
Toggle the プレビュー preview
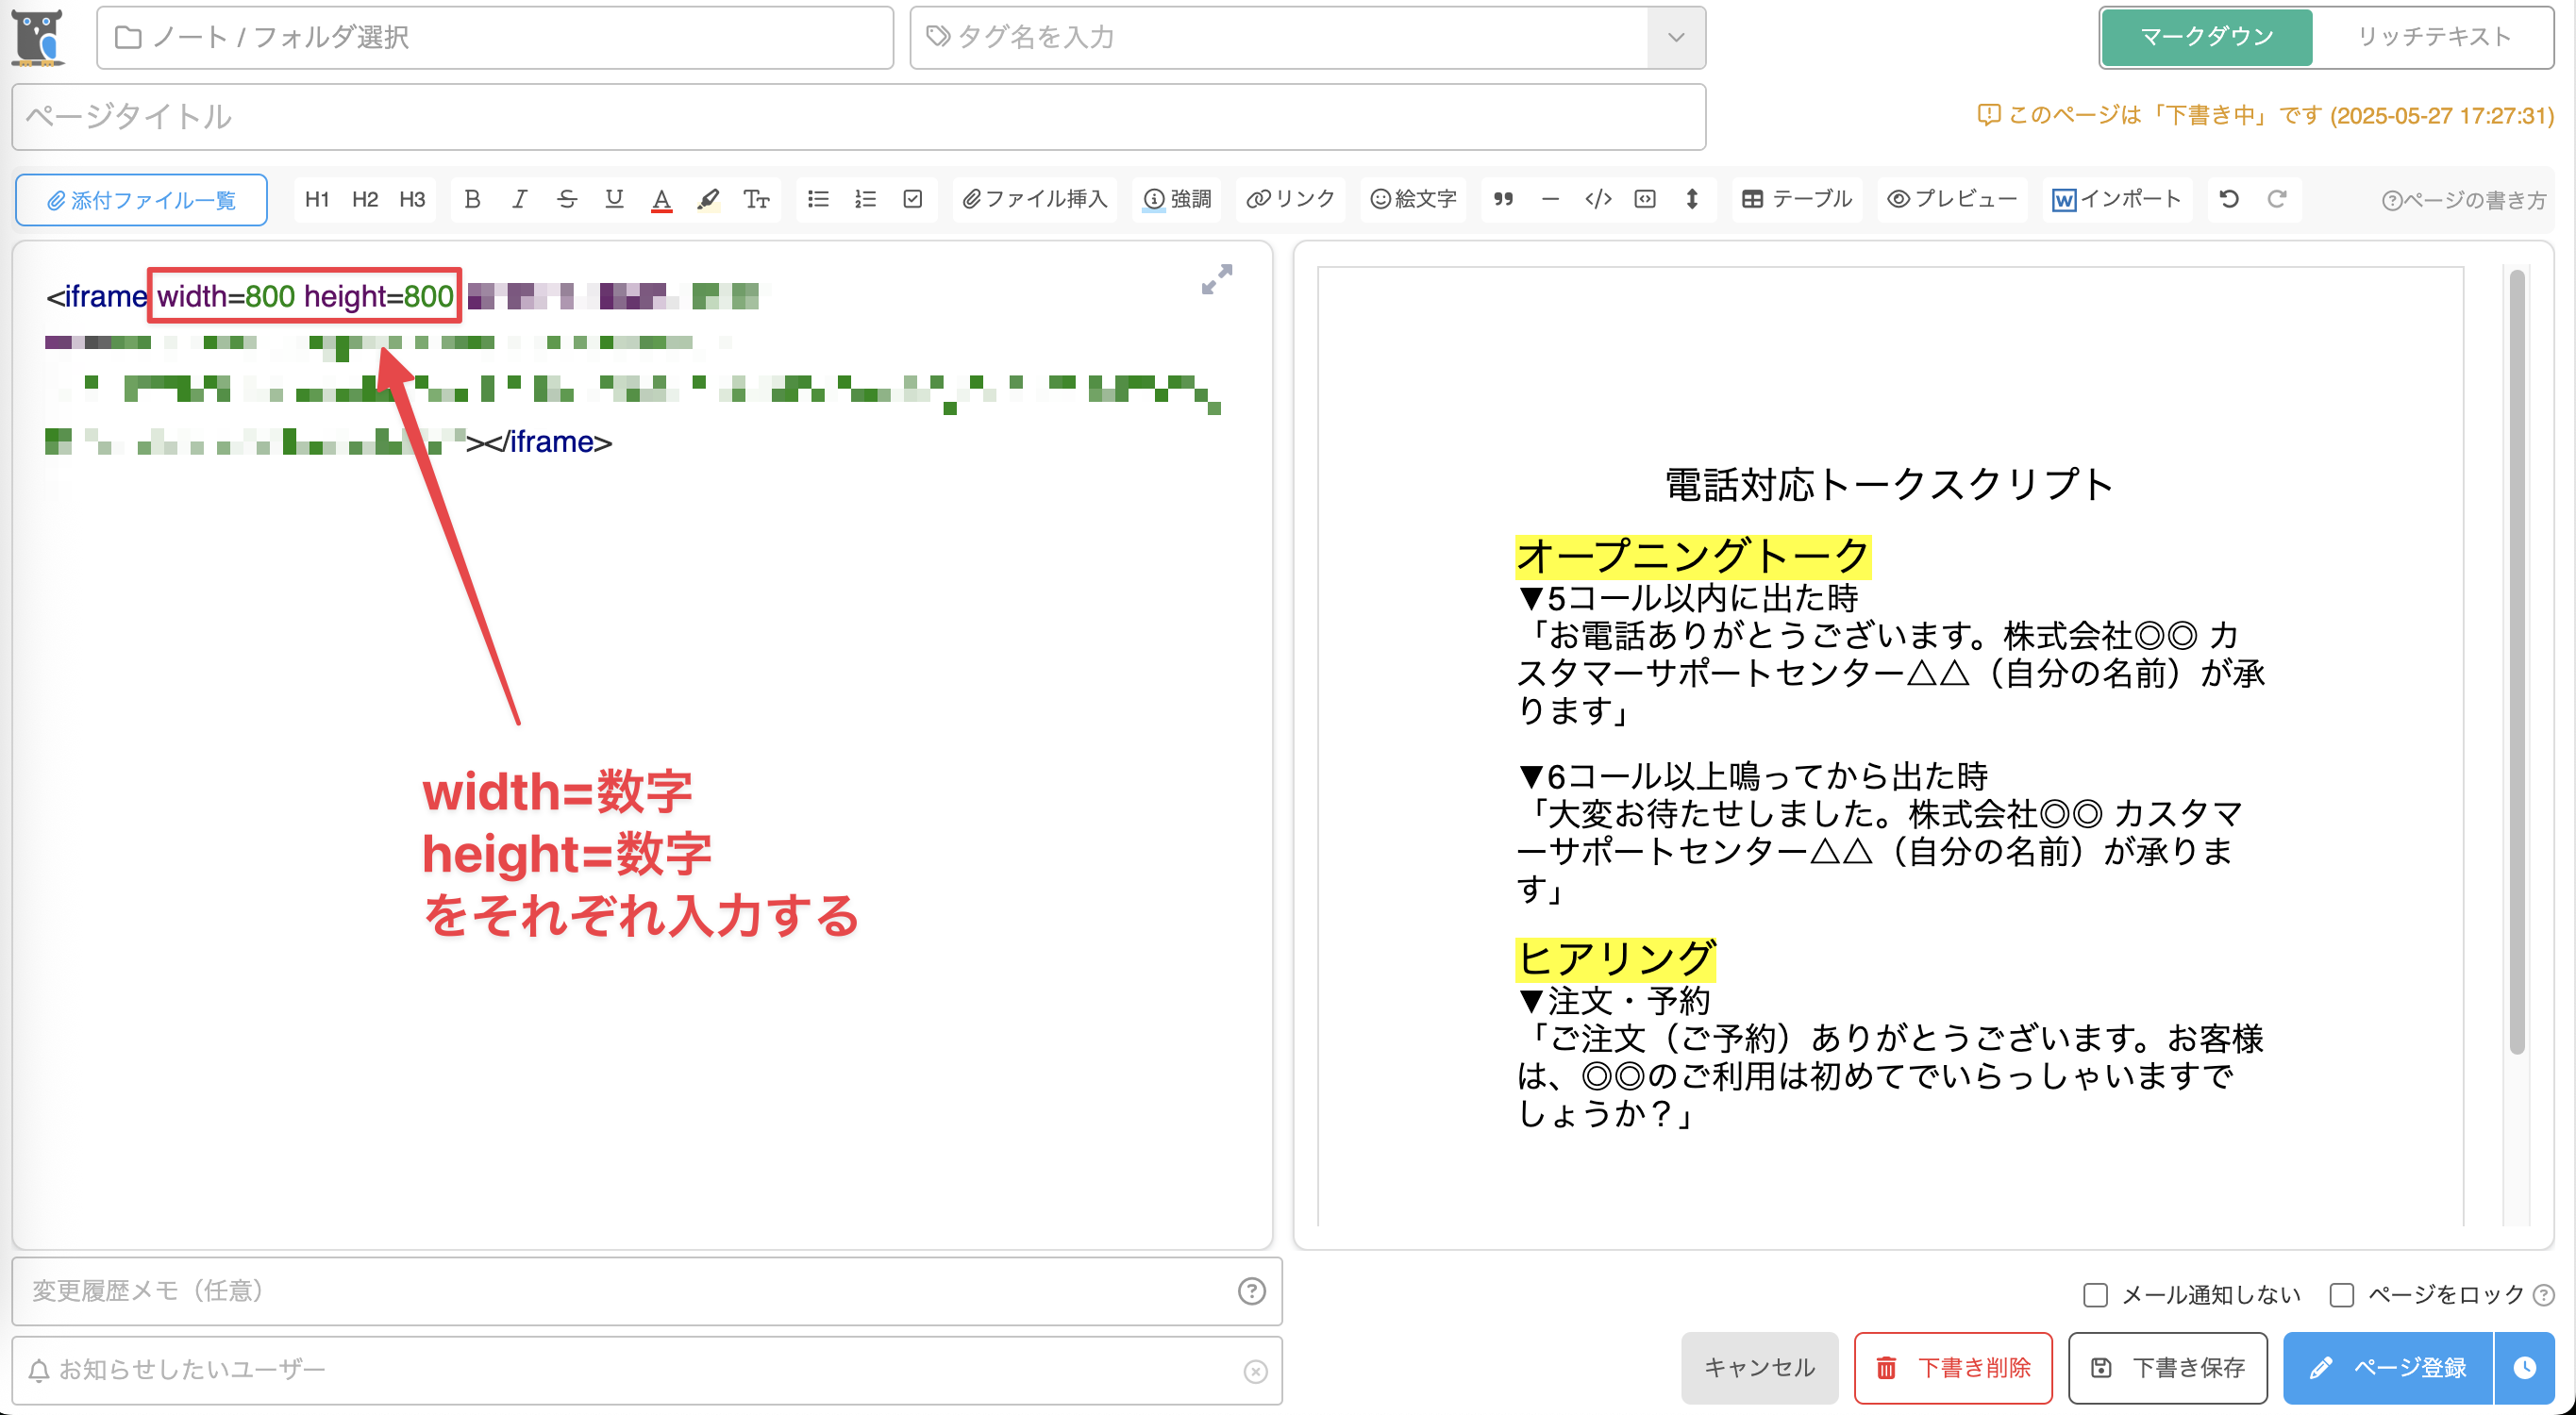(1952, 200)
